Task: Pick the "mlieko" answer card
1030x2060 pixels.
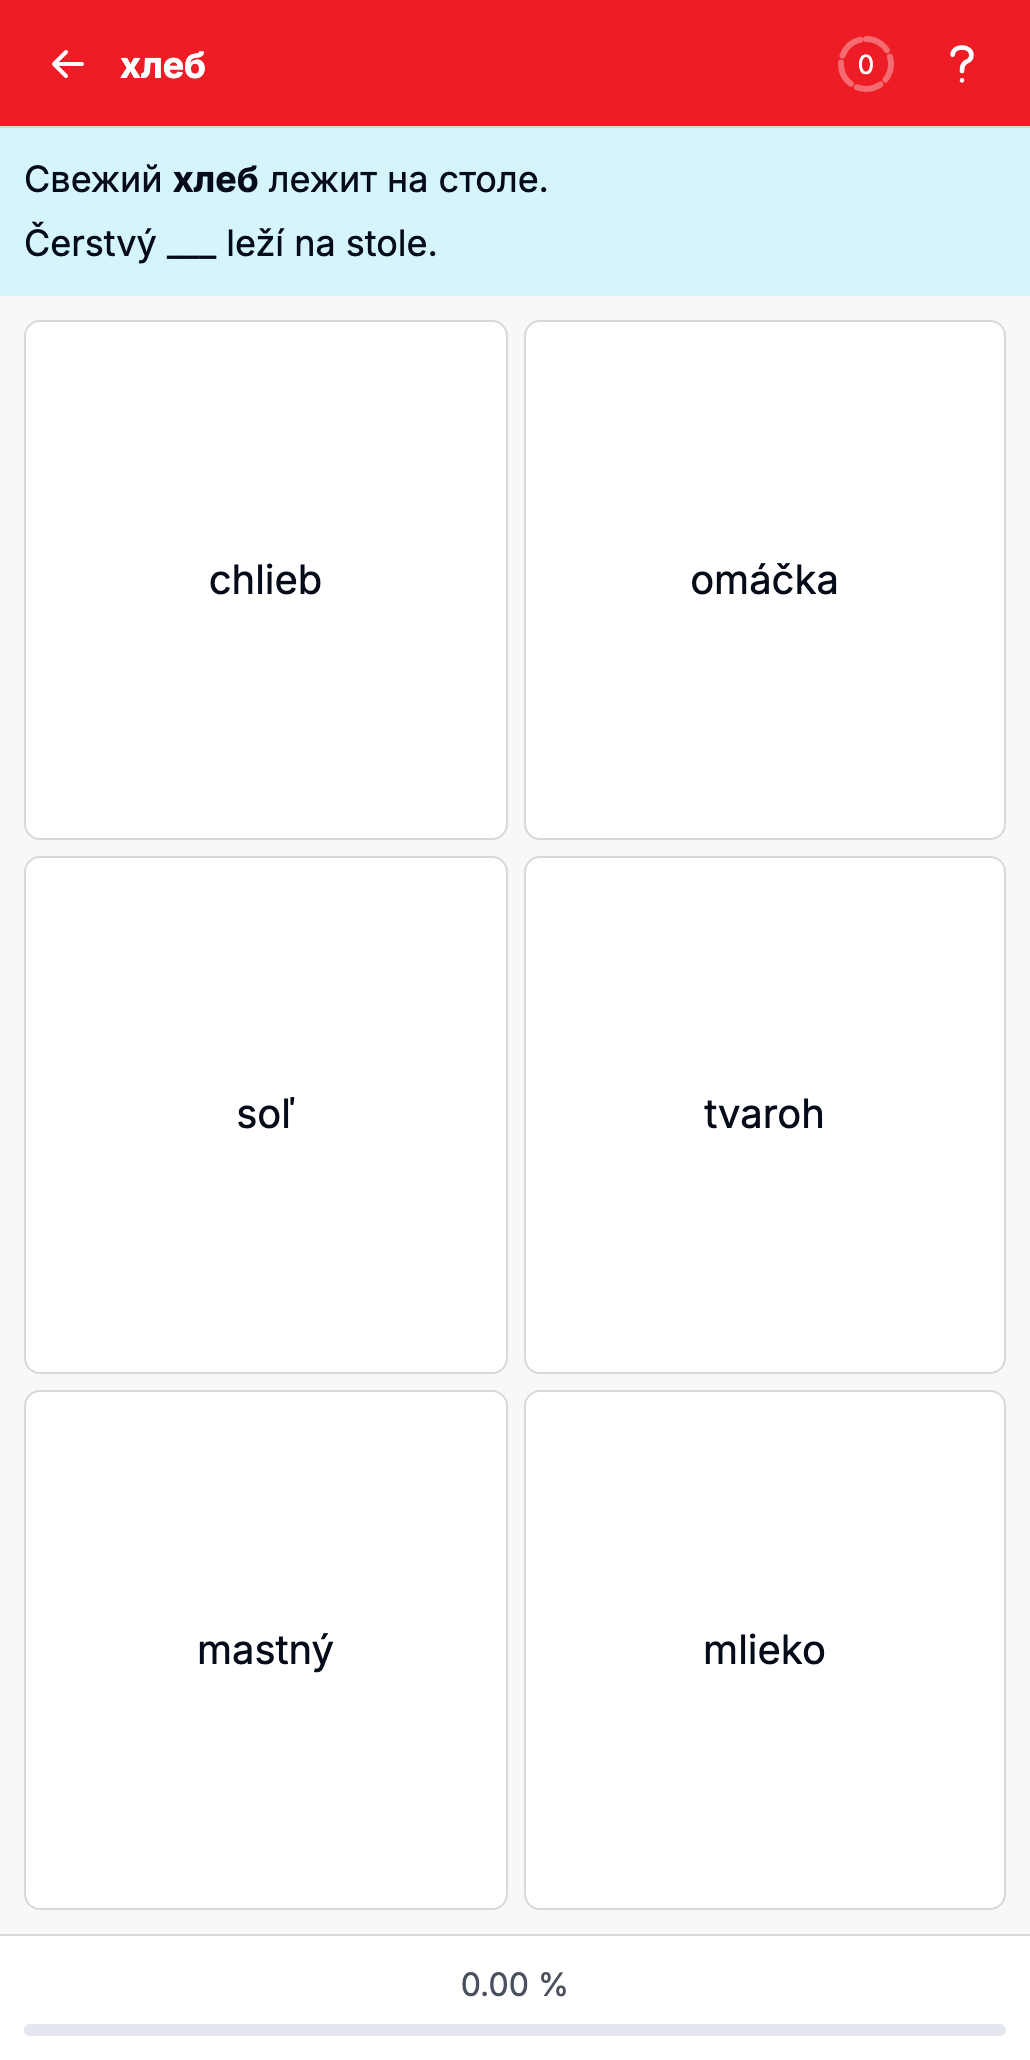Action: coord(765,1650)
